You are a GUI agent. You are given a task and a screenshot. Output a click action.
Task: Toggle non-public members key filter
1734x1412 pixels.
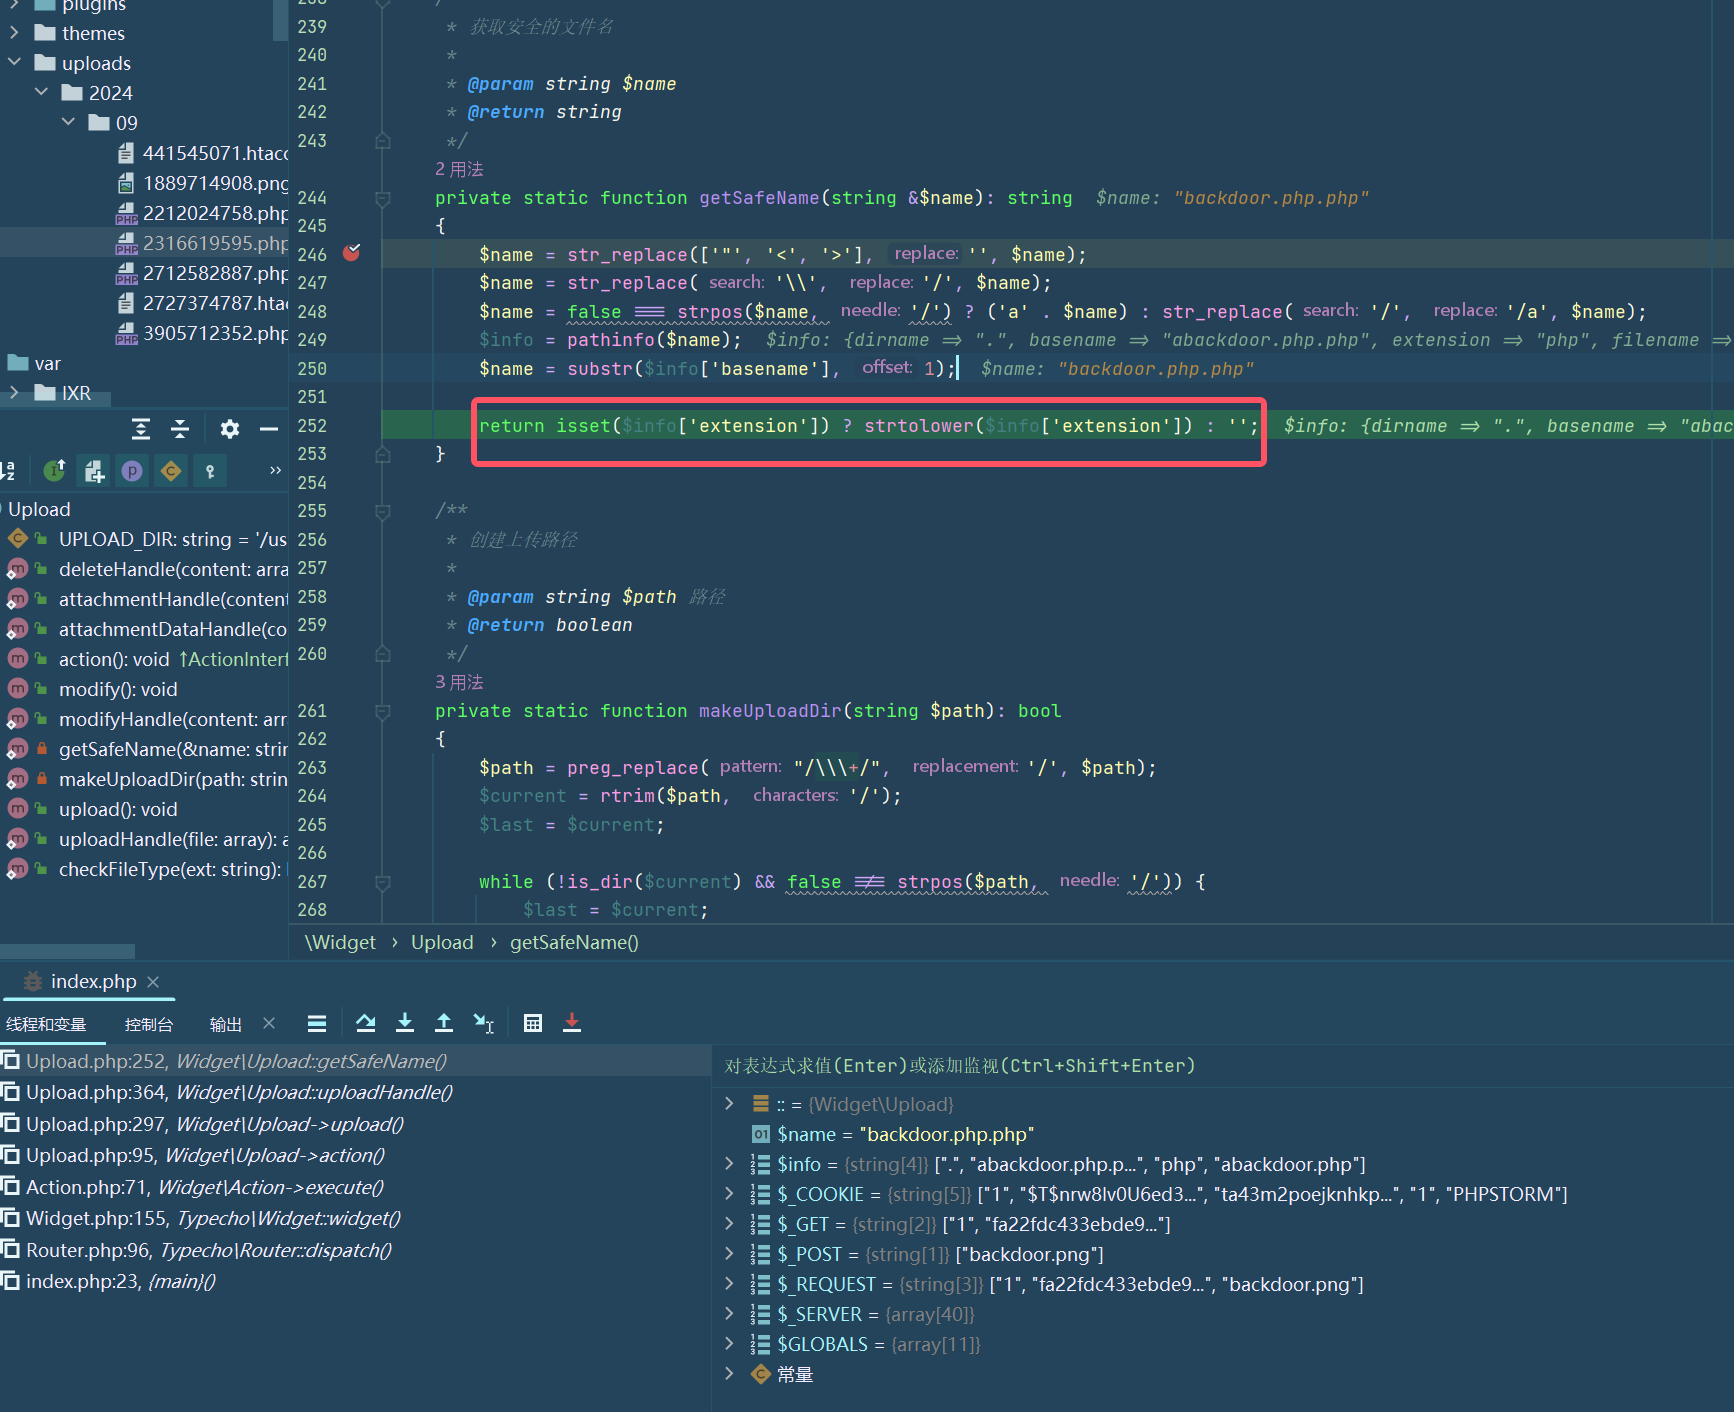(210, 471)
